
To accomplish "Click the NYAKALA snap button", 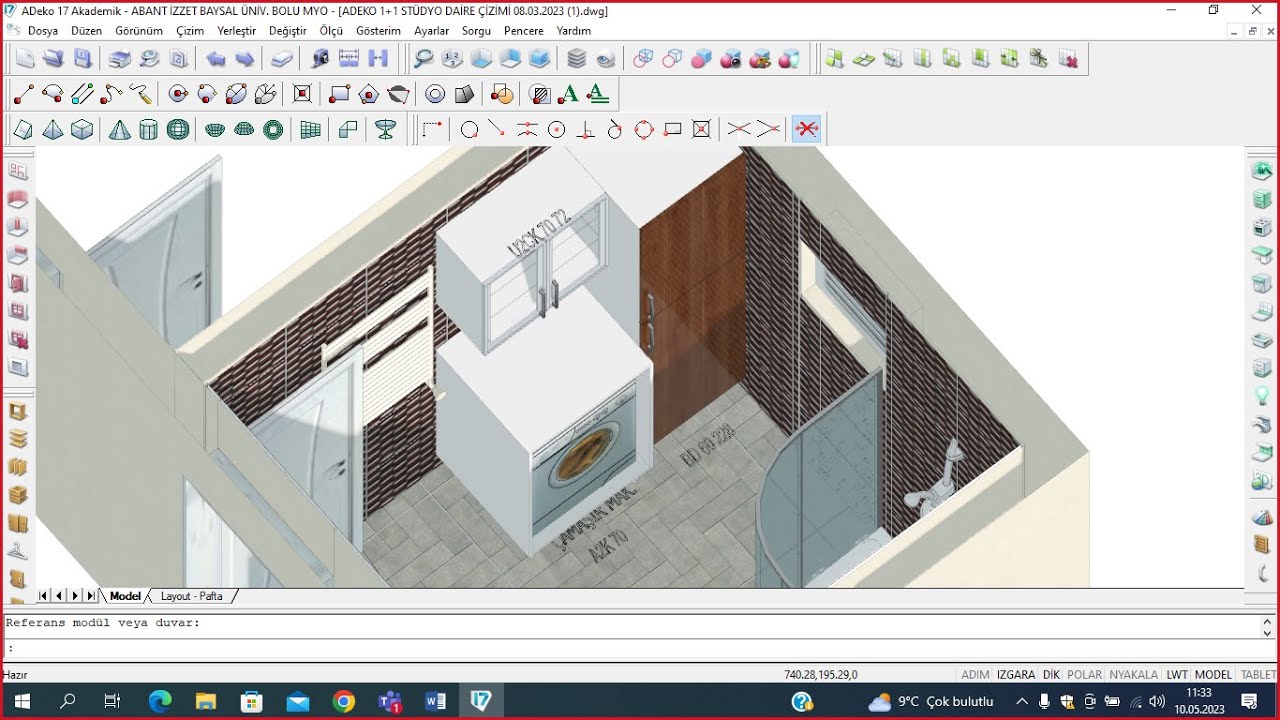I will [x=1134, y=675].
